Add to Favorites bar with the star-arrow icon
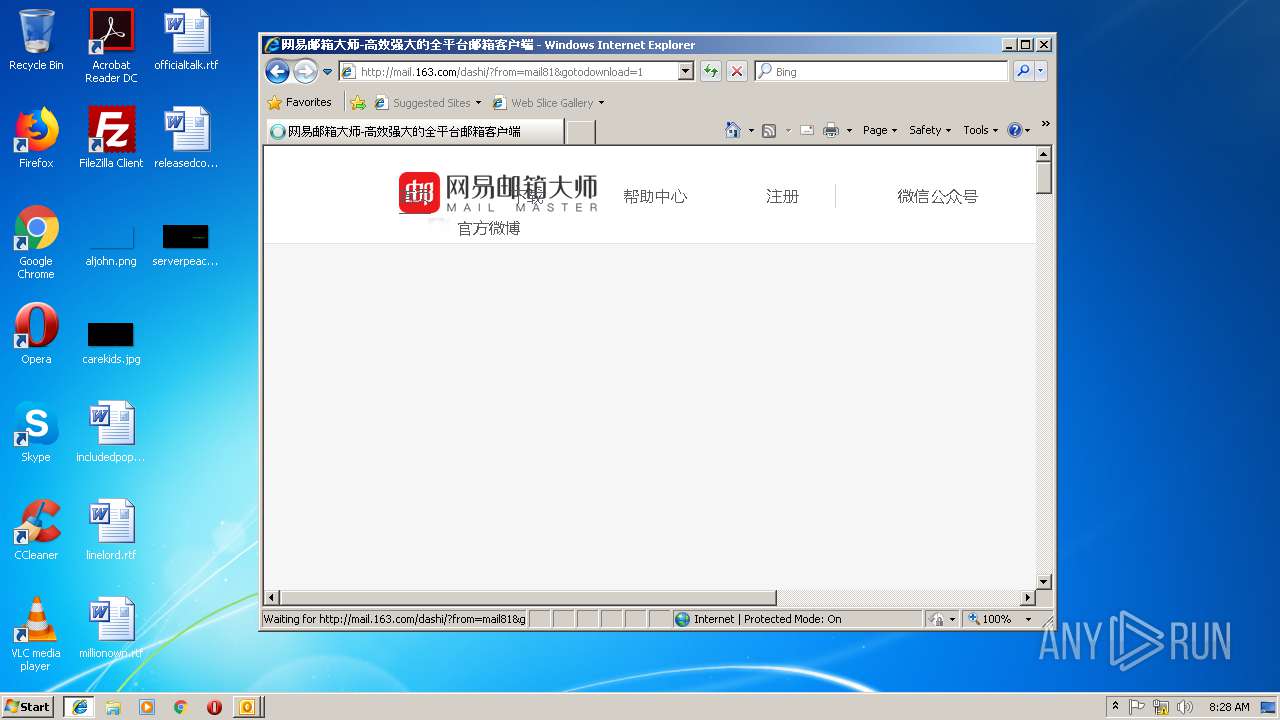This screenshot has height=720, width=1280. 358,102
